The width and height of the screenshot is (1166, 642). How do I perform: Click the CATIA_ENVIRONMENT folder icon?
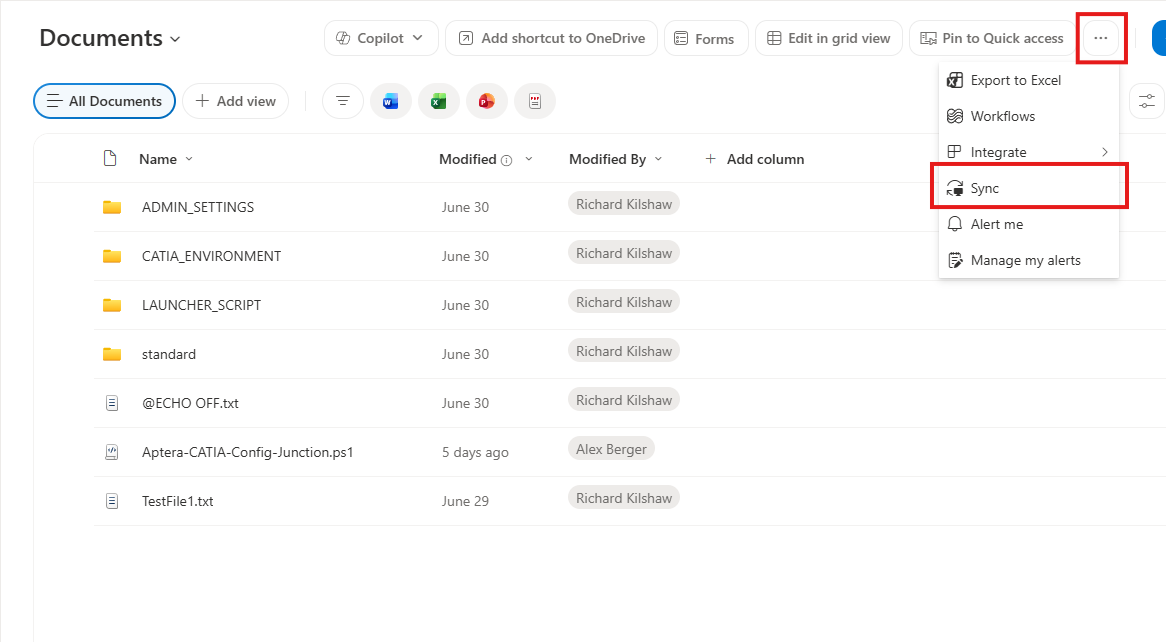pos(112,256)
